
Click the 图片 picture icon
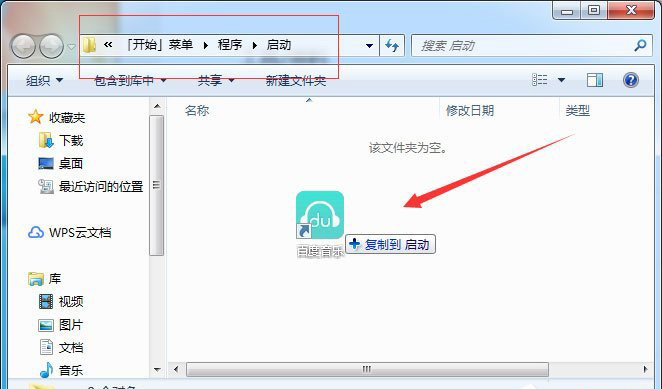[x=46, y=325]
